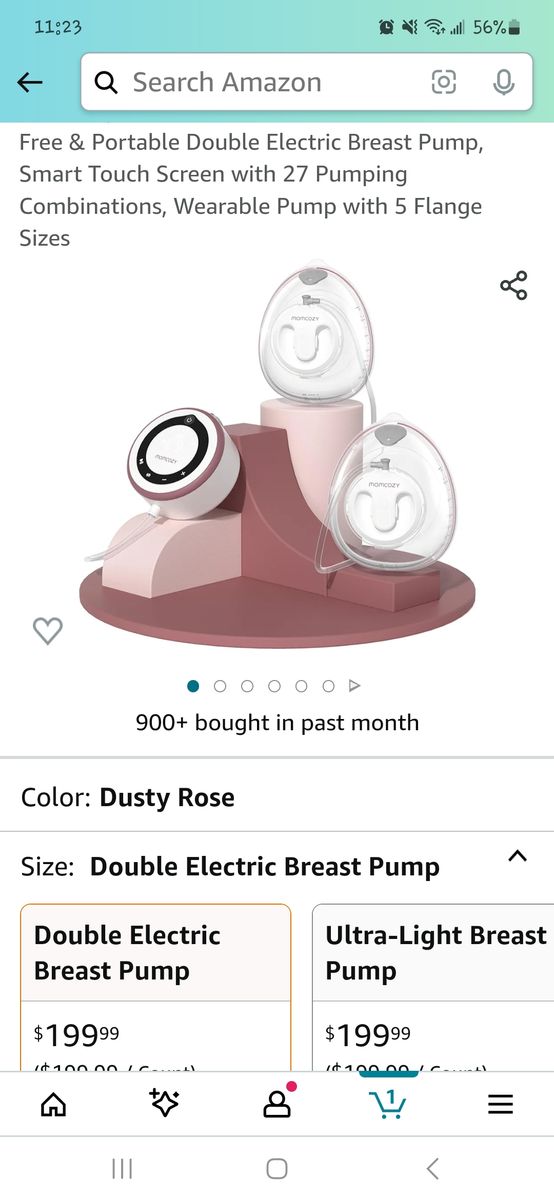The image size is (554, 1200).
Task: Tap the video play triangle in carousel
Action: click(x=354, y=686)
